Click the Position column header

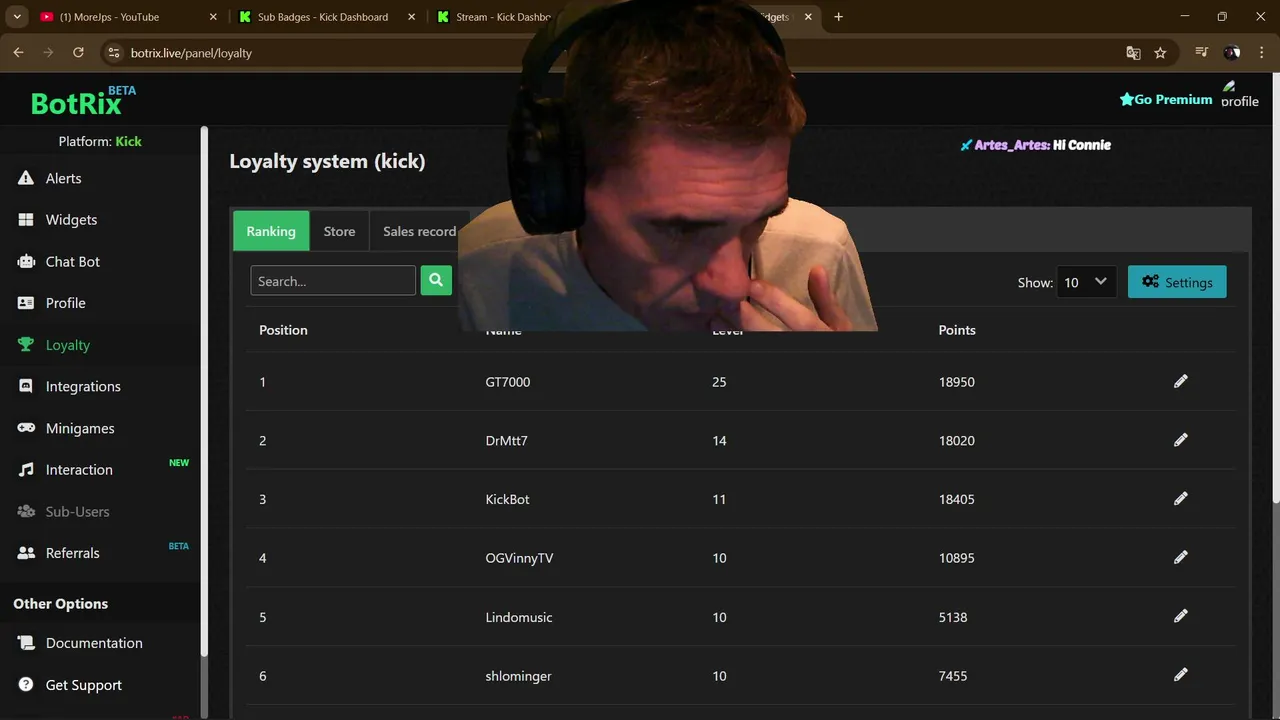point(283,330)
